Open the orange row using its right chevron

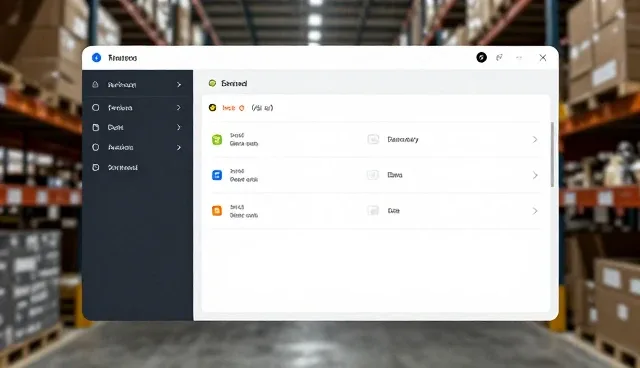click(535, 211)
